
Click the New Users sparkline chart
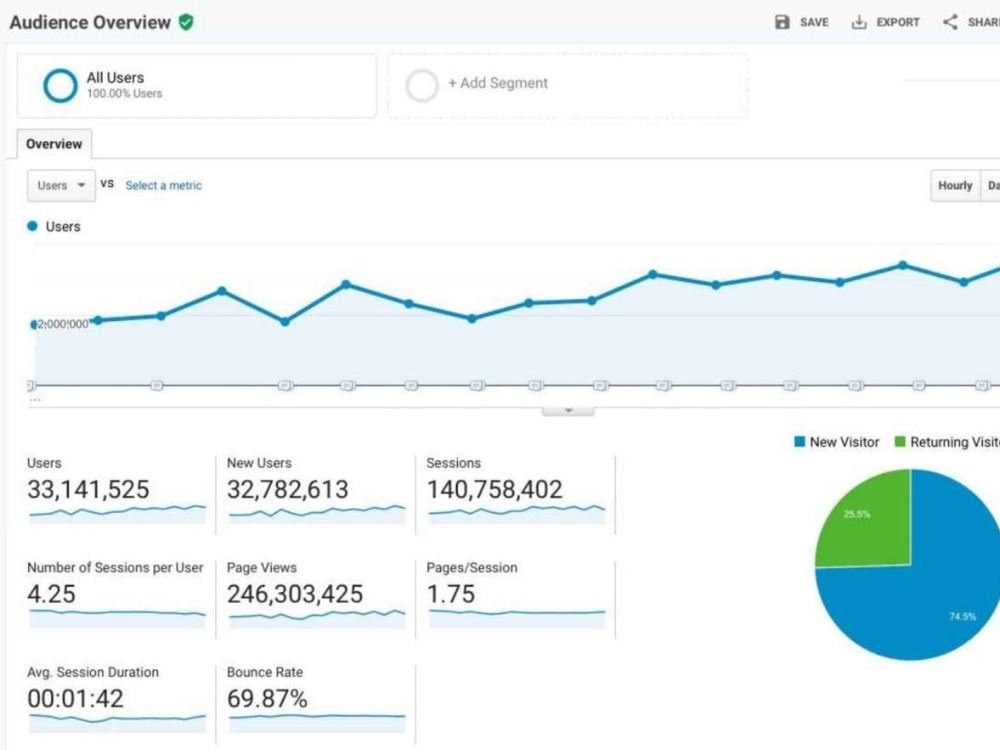click(317, 514)
